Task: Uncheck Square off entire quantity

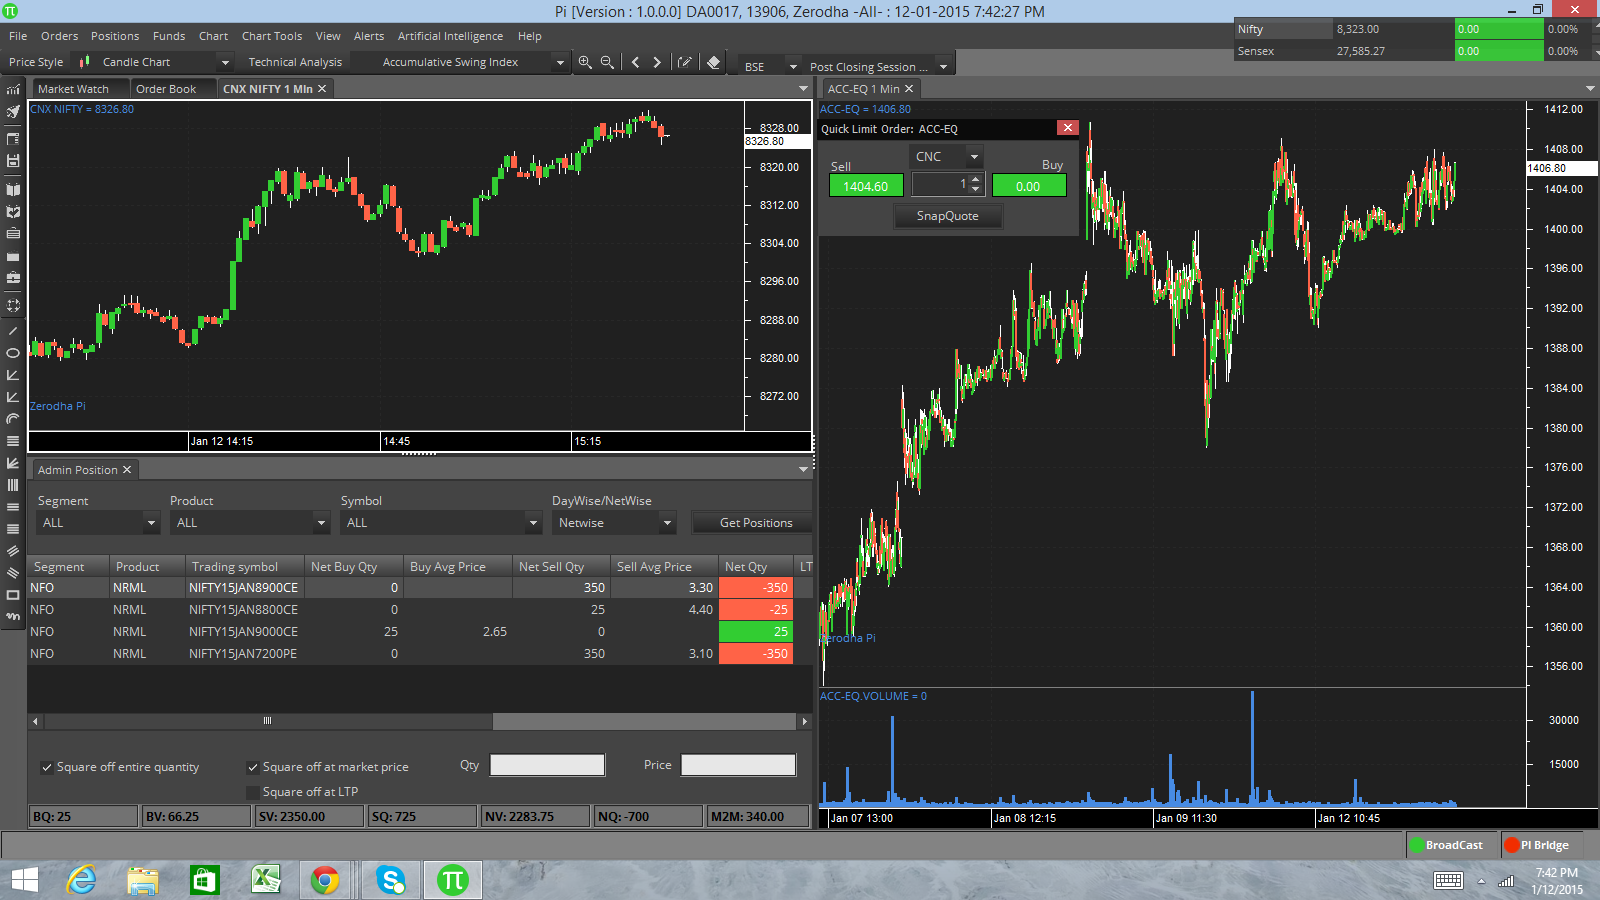Action: pos(46,768)
